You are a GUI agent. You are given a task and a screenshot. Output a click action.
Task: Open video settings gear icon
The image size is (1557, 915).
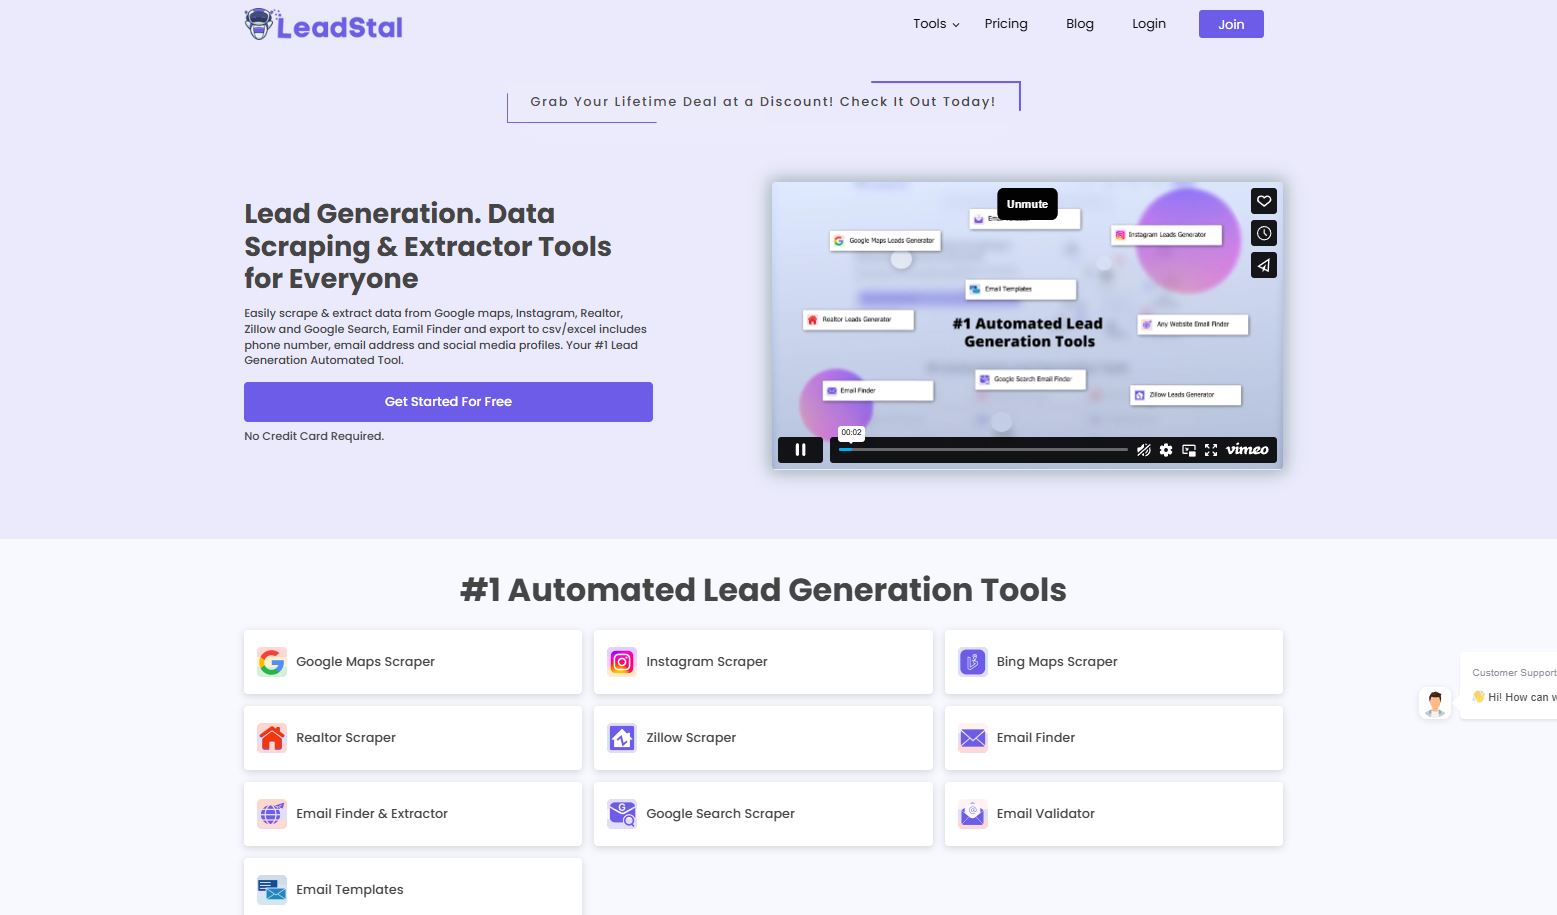coord(1166,450)
